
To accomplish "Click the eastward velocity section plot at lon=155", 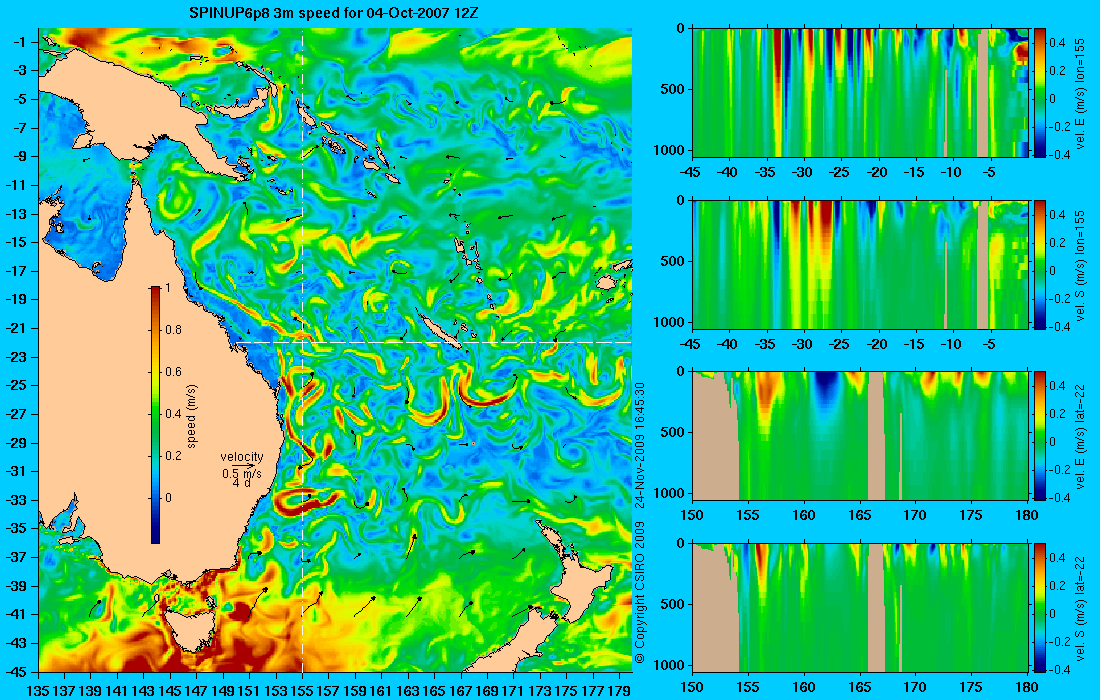I will coord(861,93).
